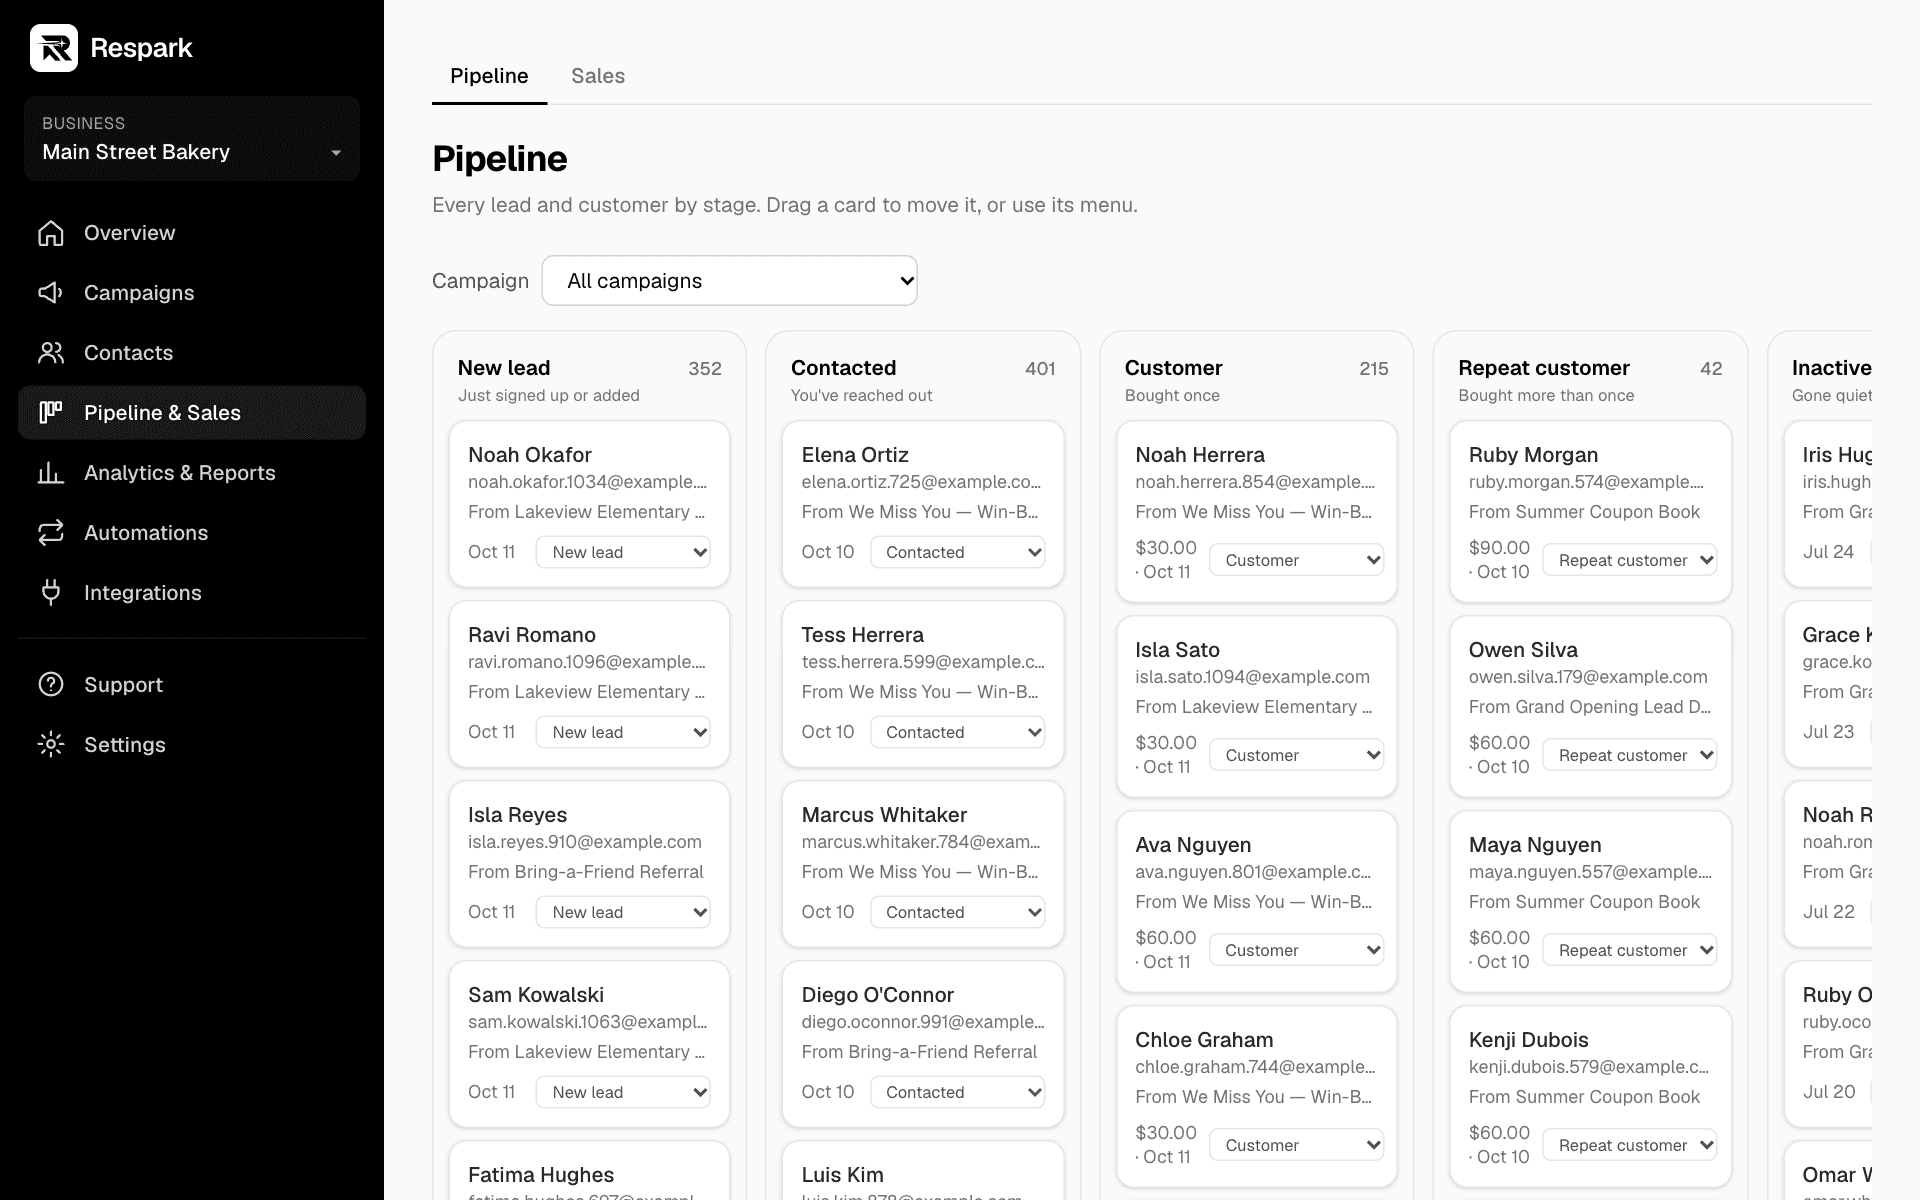
Task: Click the Overview home icon
Action: coord(51,233)
